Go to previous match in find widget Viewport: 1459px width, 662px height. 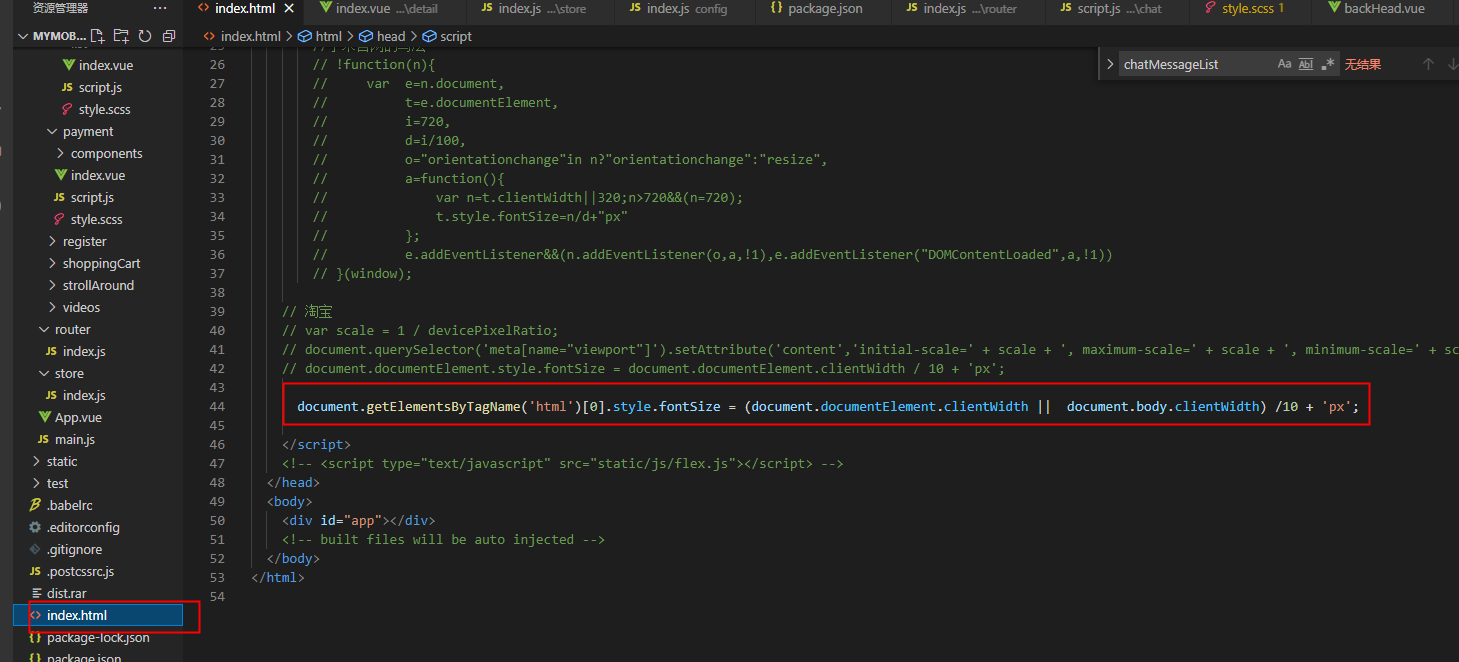tap(1428, 64)
